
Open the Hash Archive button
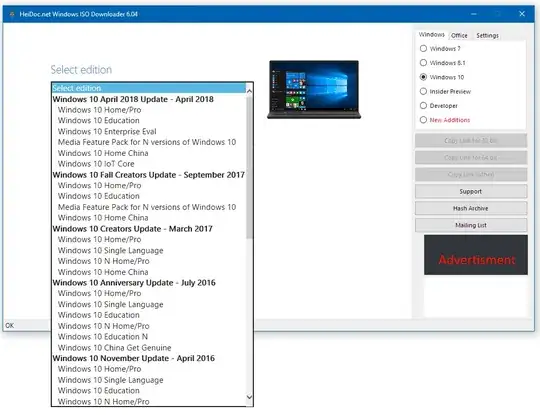coord(471,208)
